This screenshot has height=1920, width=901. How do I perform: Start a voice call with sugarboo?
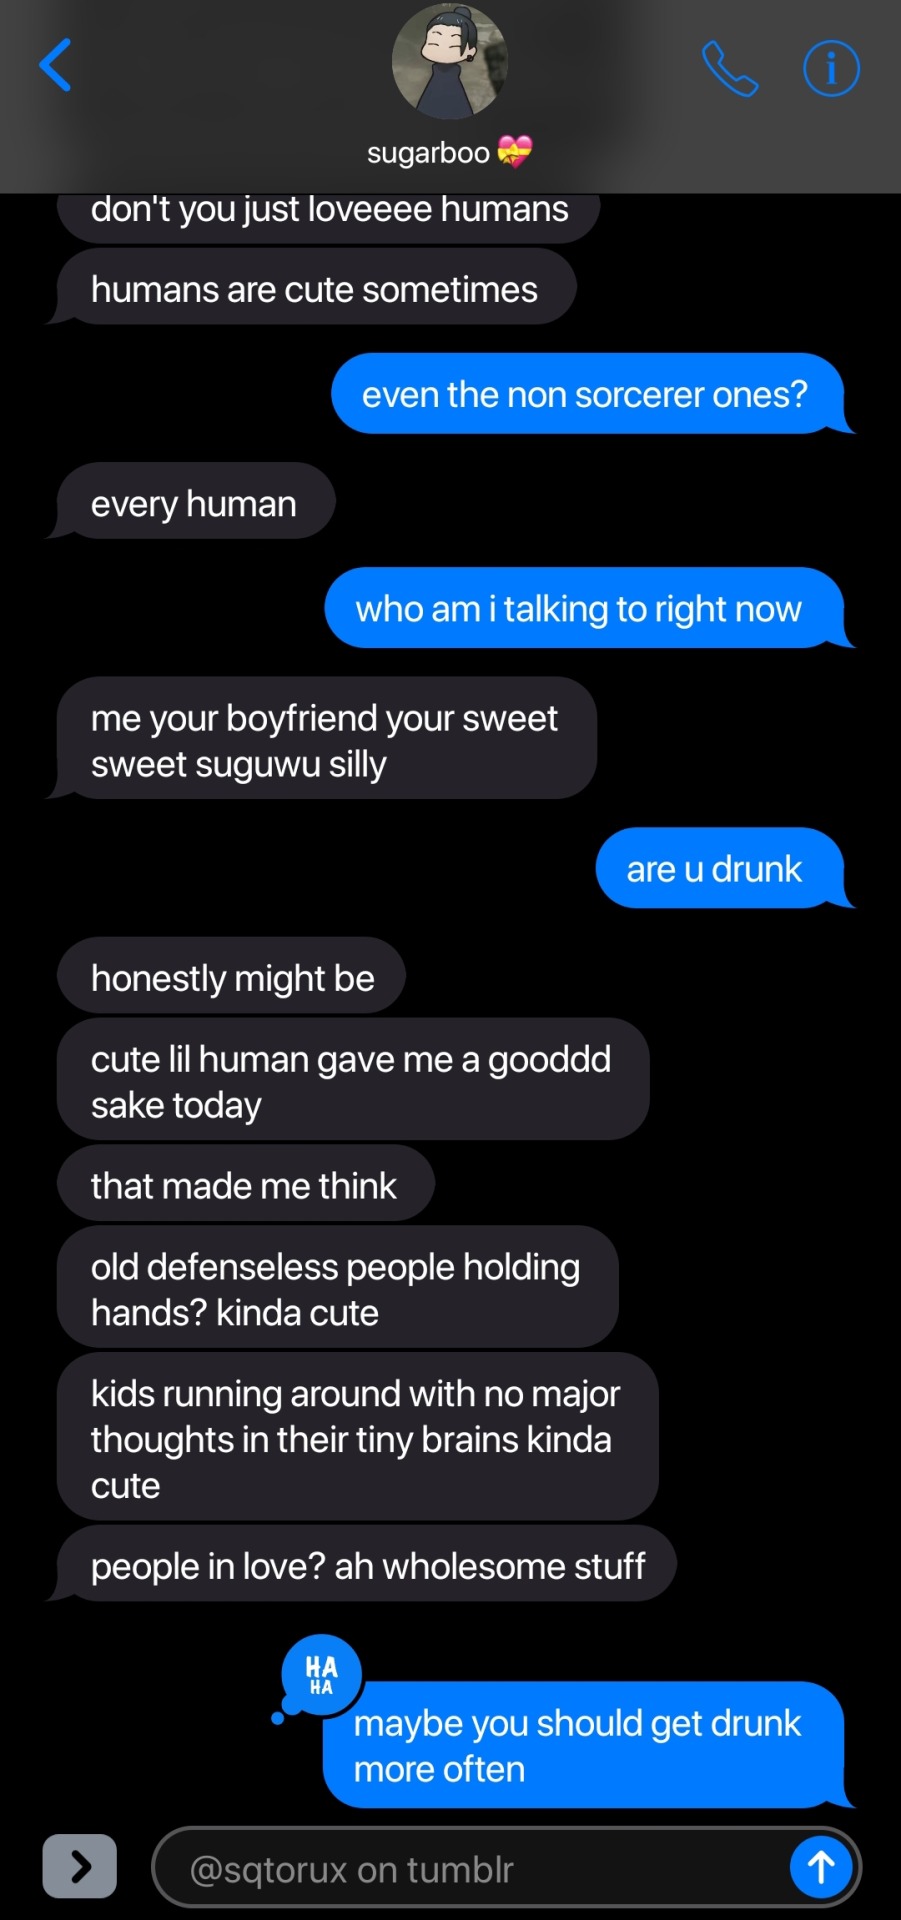pyautogui.click(x=730, y=68)
